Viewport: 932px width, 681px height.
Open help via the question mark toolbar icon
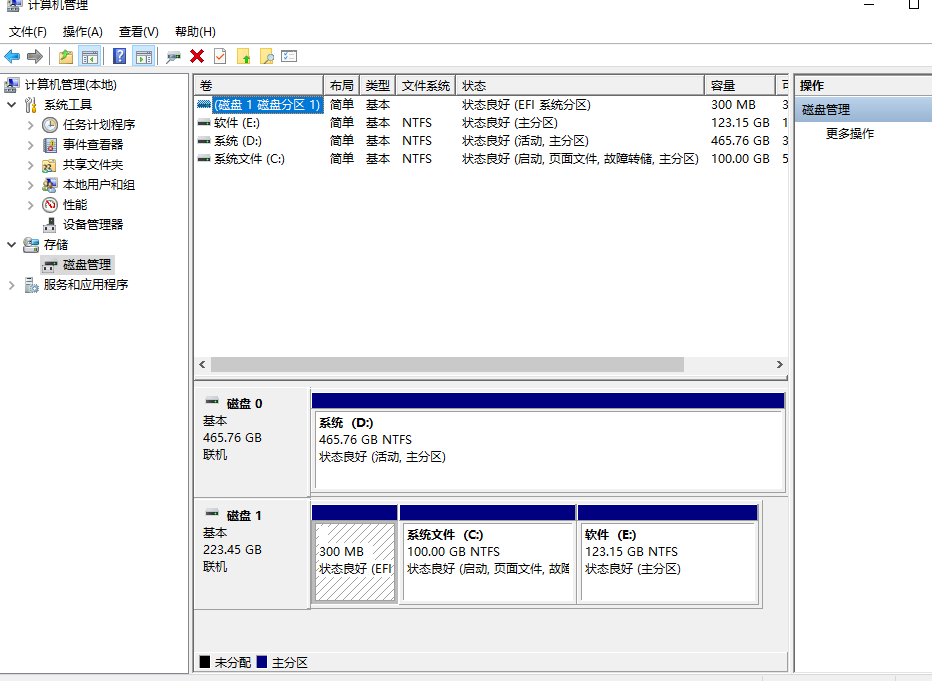[119, 56]
